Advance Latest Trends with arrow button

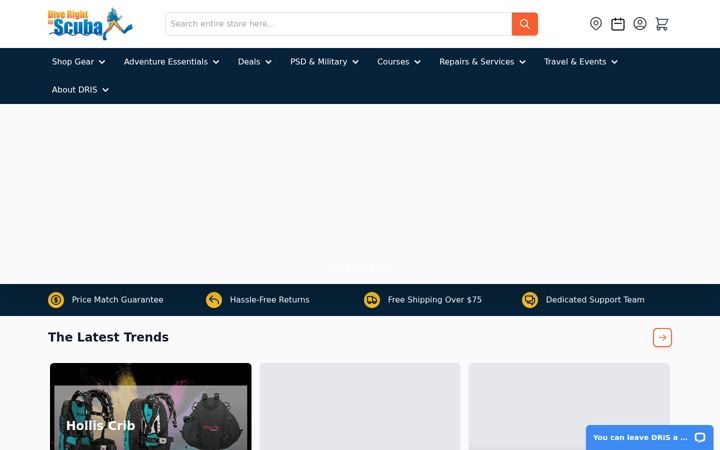click(x=662, y=338)
